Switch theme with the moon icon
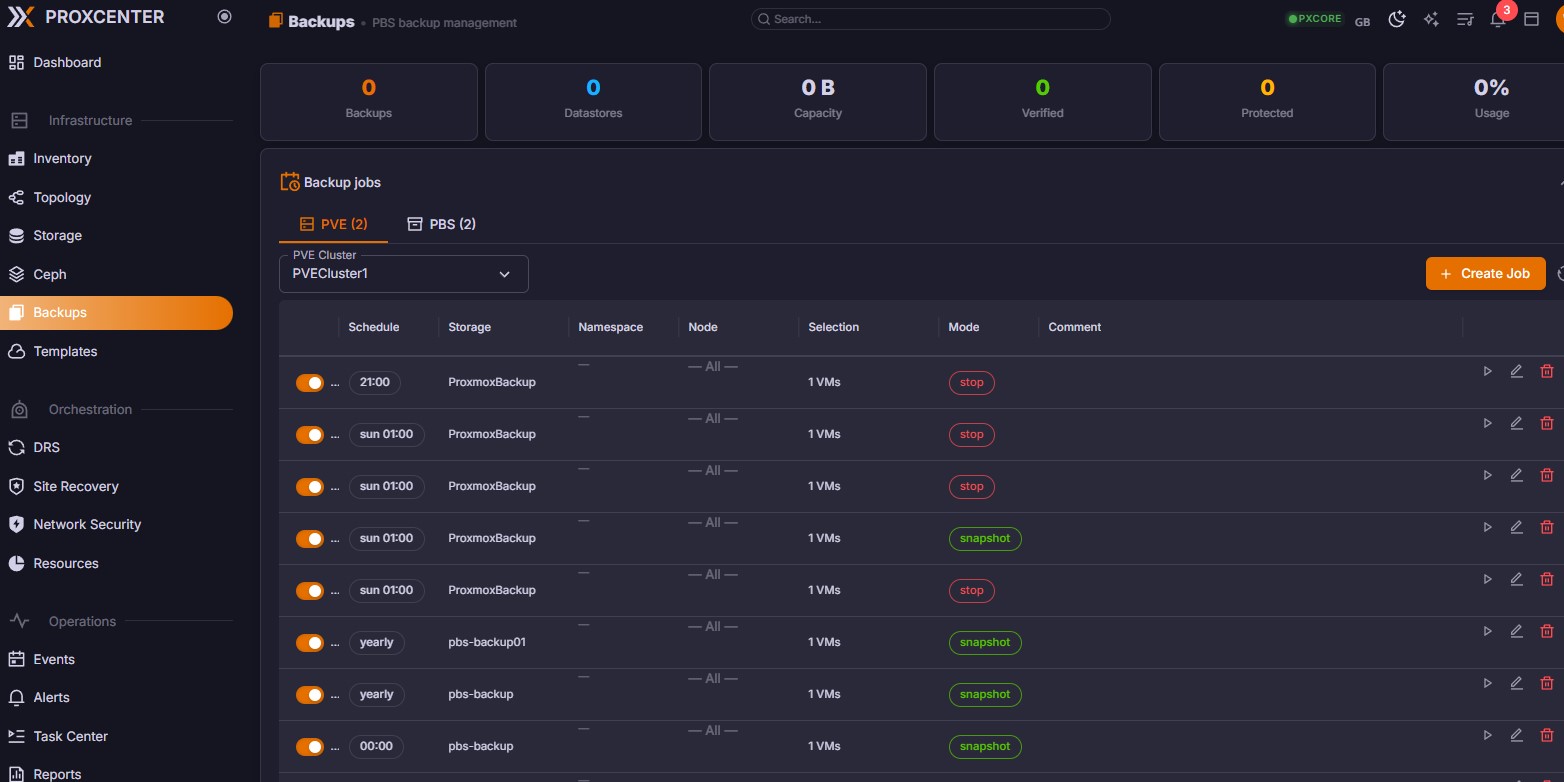The width and height of the screenshot is (1564, 782). point(1397,20)
